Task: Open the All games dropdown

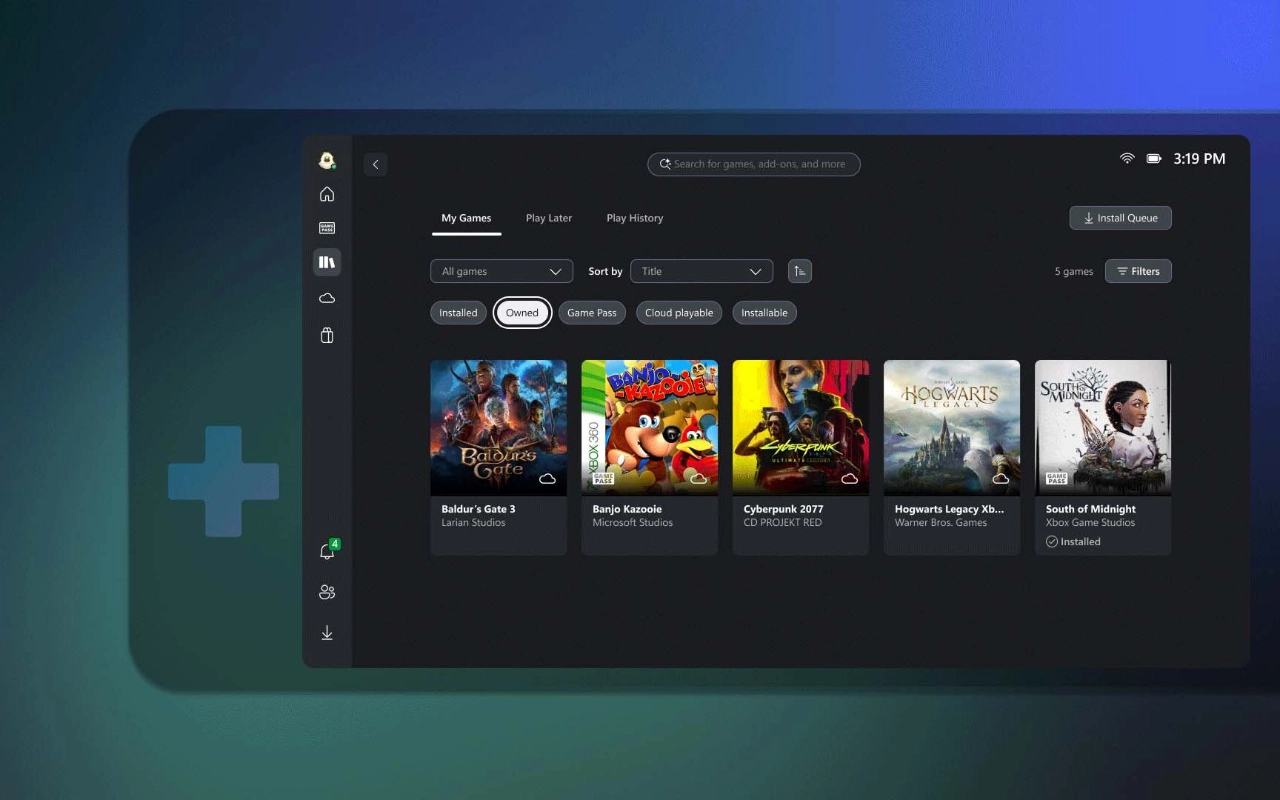Action: pyautogui.click(x=501, y=271)
